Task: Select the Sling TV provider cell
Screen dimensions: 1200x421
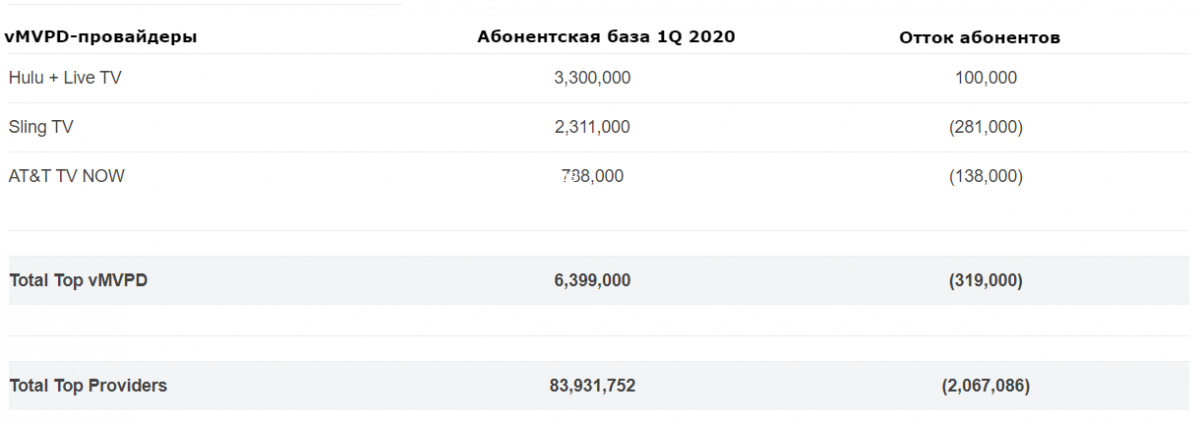Action: pyautogui.click(x=41, y=127)
